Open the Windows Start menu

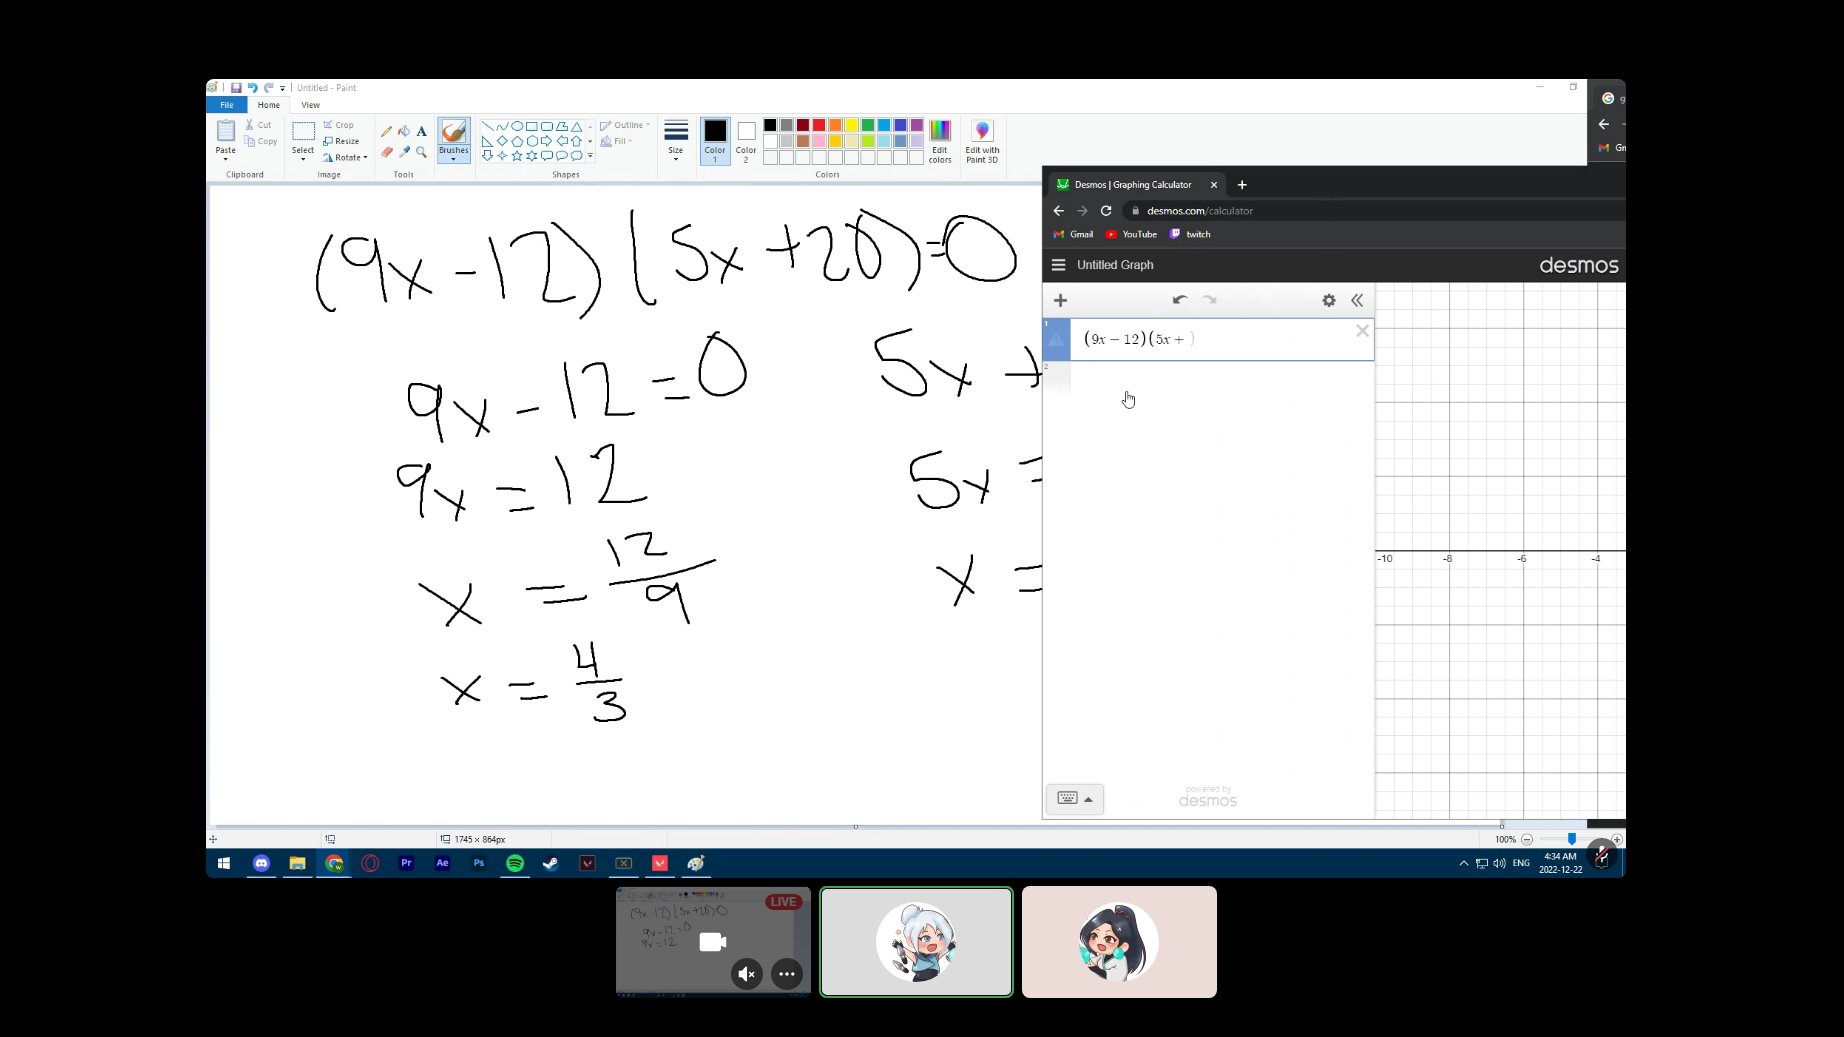click(224, 863)
